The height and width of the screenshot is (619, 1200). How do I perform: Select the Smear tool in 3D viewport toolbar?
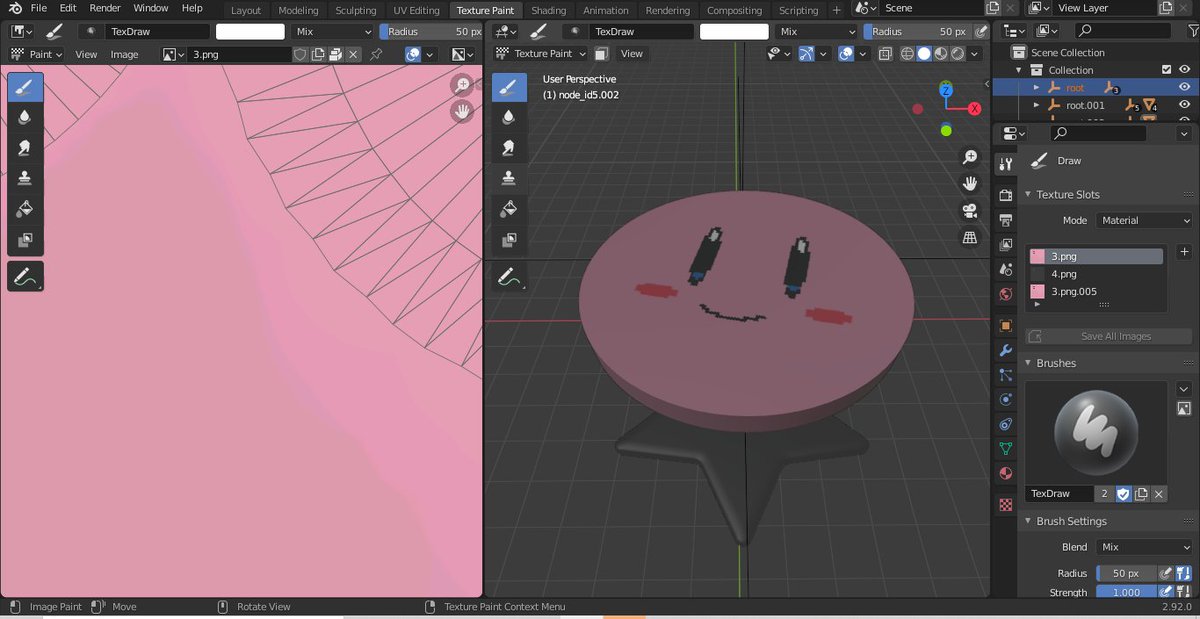508,147
